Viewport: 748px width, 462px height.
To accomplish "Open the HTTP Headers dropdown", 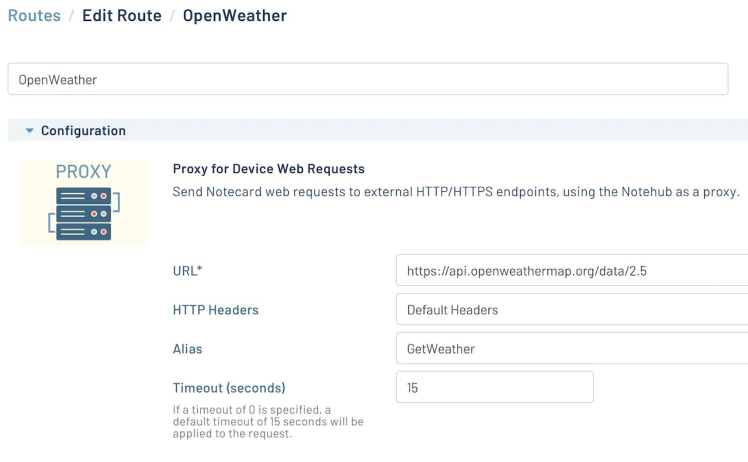I will click(x=571, y=310).
